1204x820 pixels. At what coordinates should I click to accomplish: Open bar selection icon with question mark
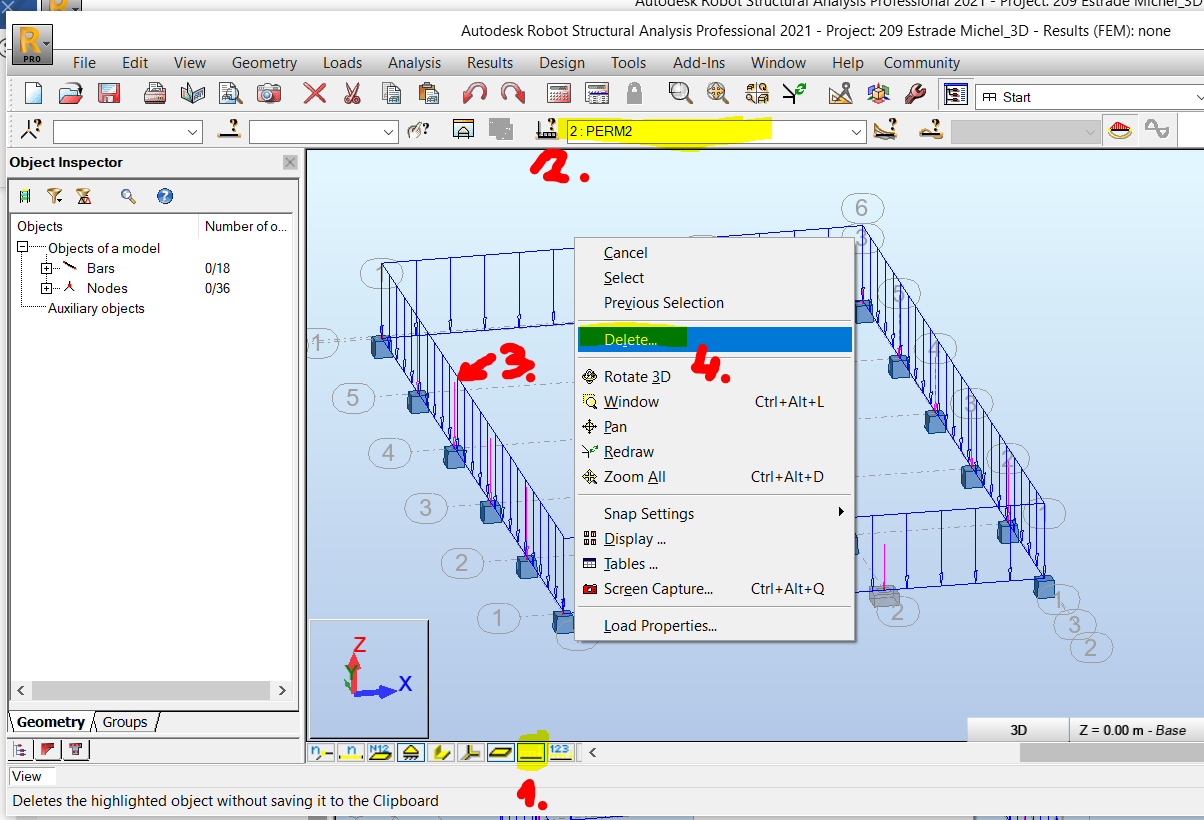coord(231,130)
